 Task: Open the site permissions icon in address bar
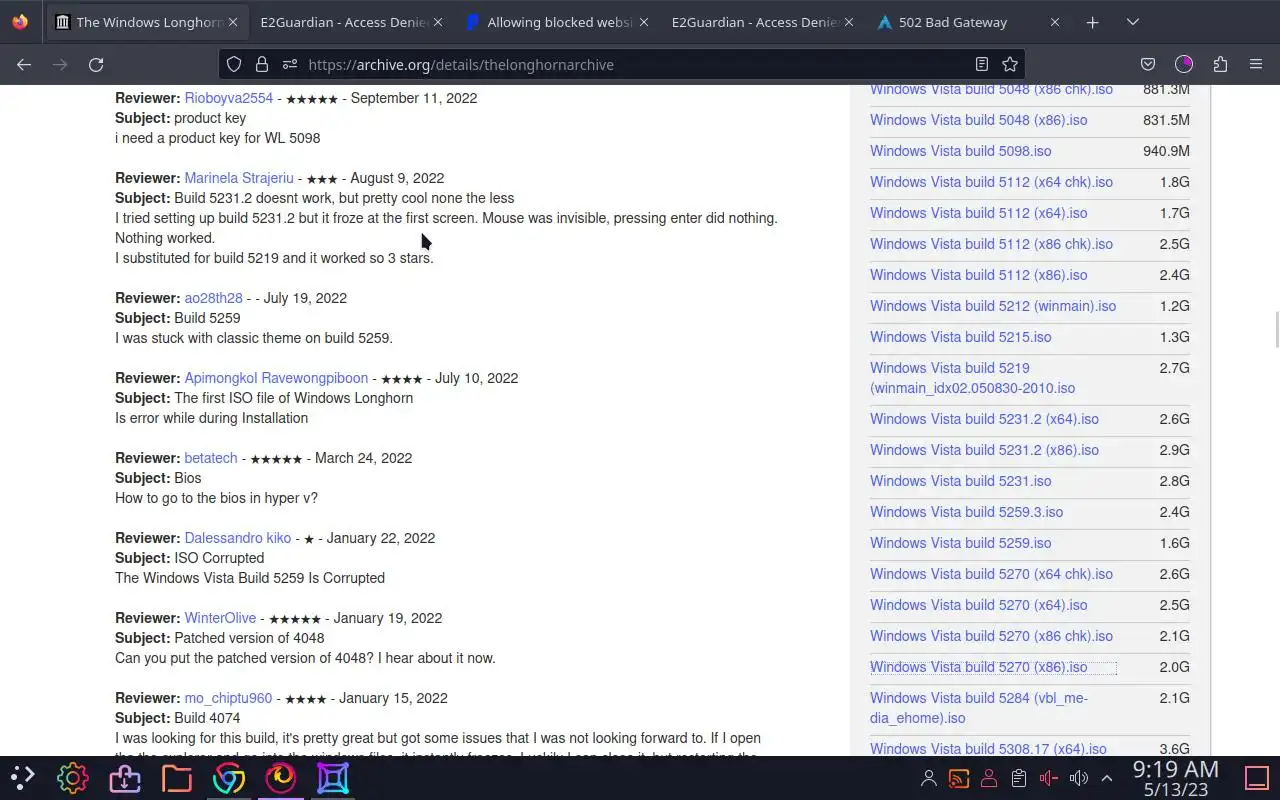coord(290,64)
